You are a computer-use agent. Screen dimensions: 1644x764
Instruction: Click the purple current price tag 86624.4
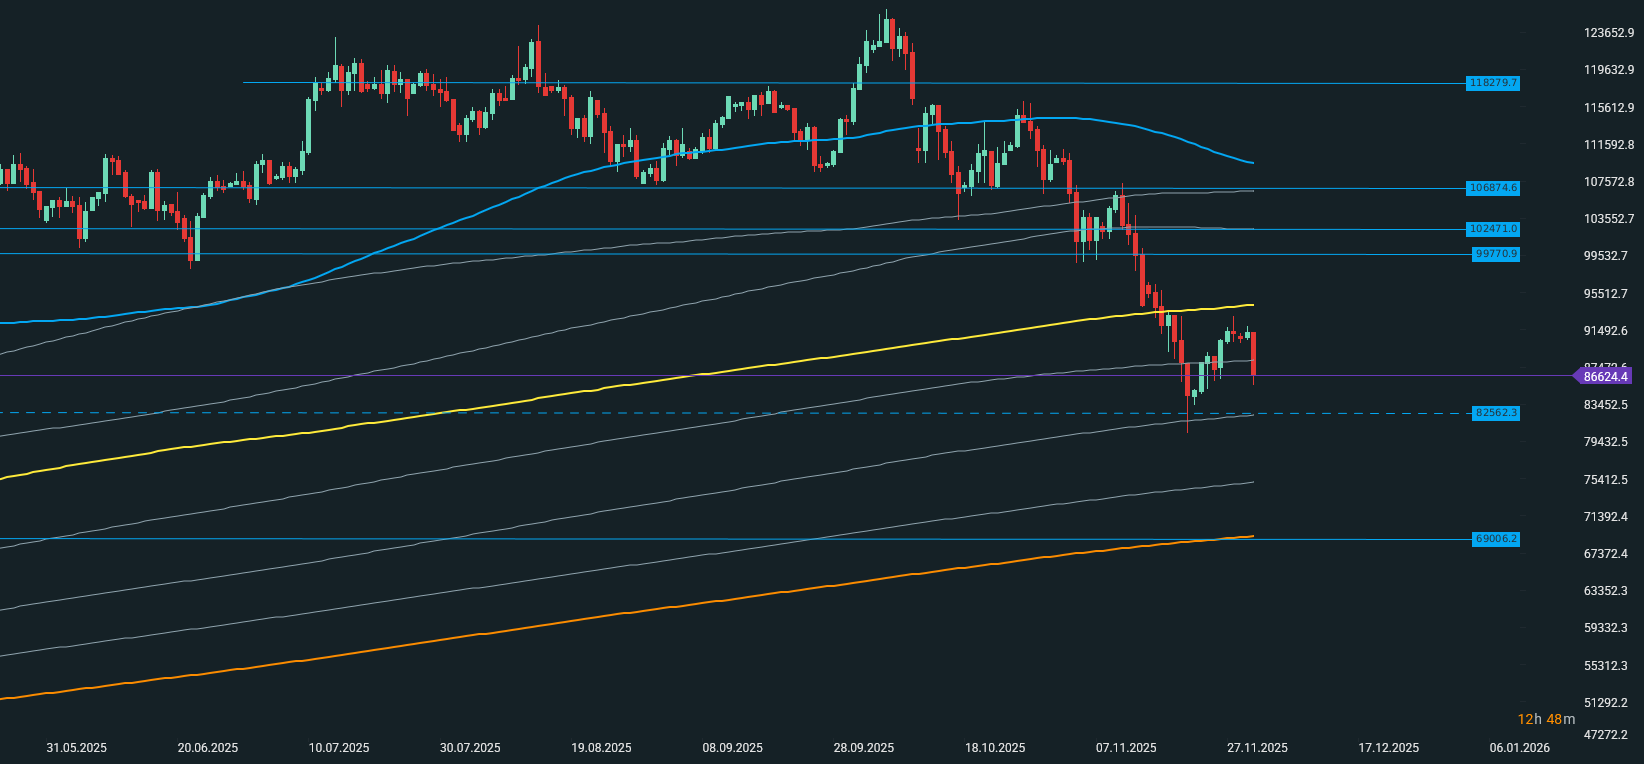(x=1605, y=377)
